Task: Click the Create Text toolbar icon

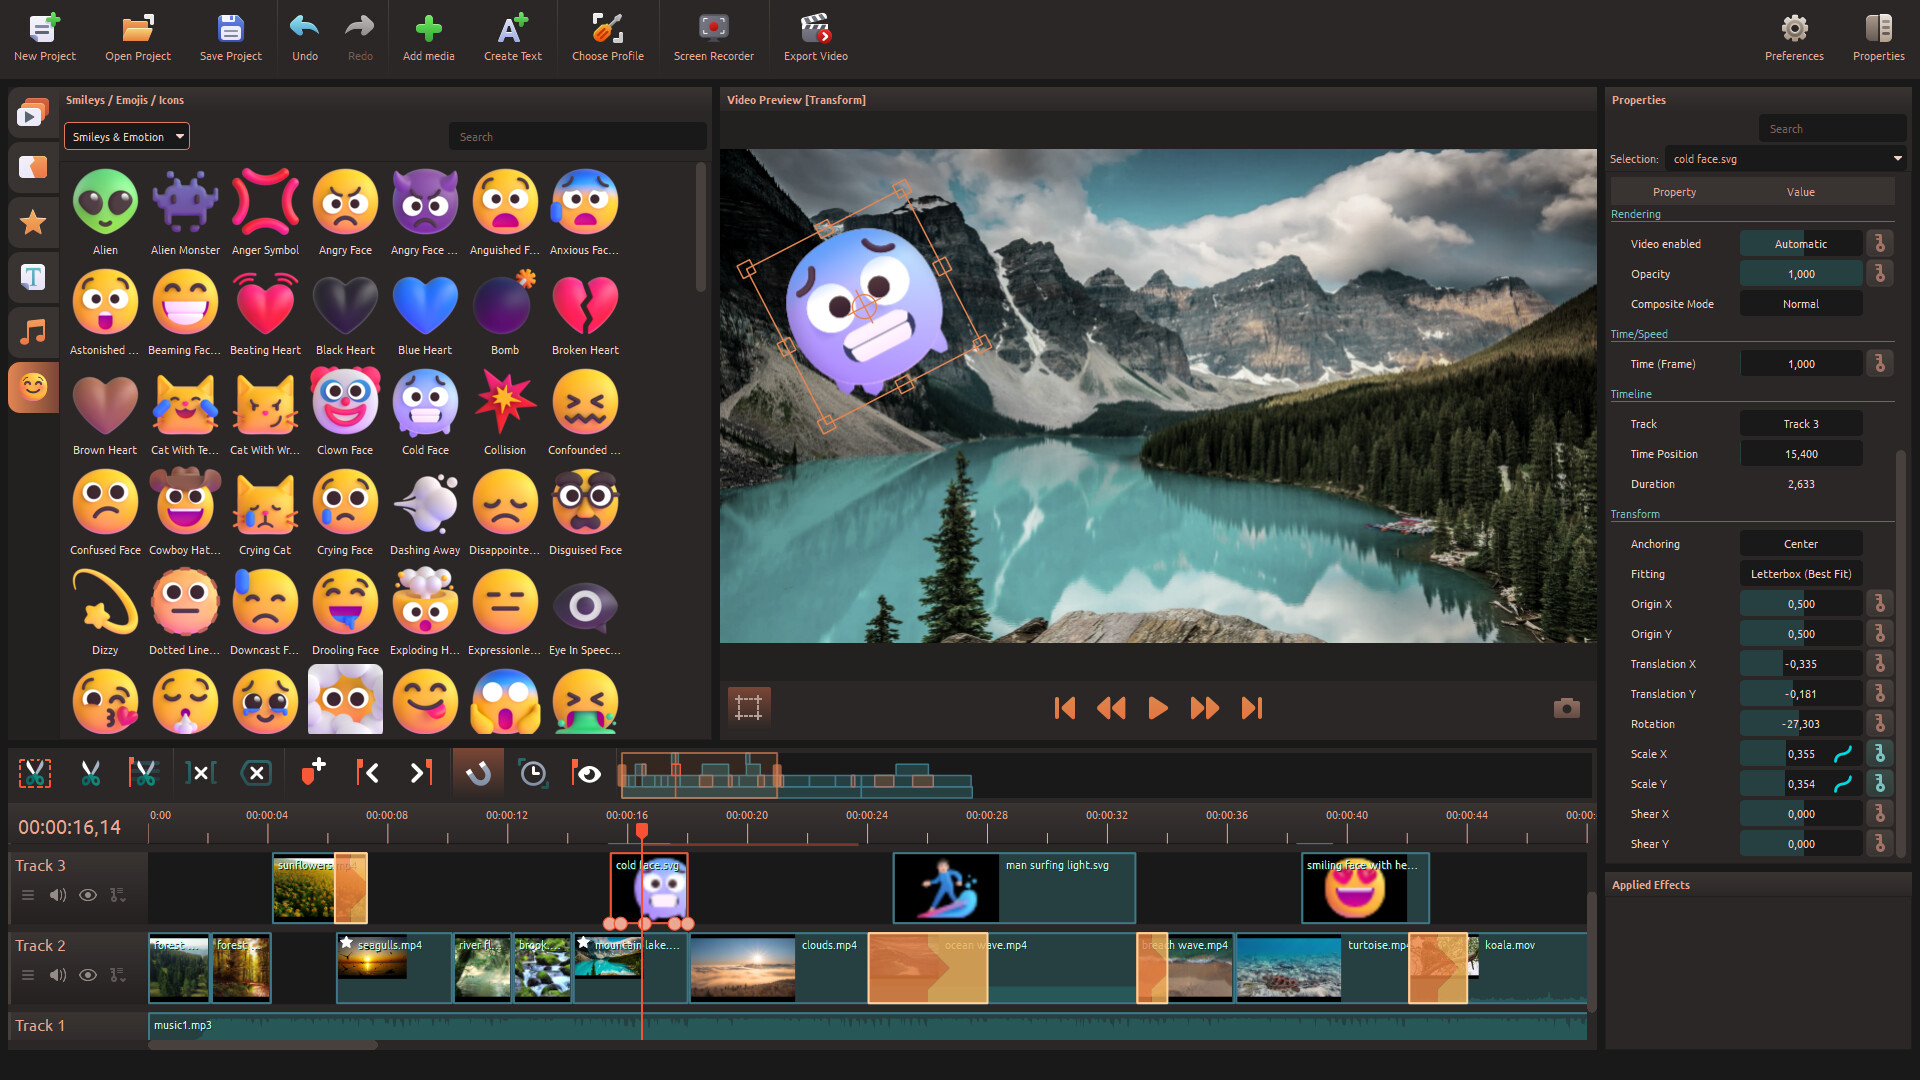Action: [512, 38]
